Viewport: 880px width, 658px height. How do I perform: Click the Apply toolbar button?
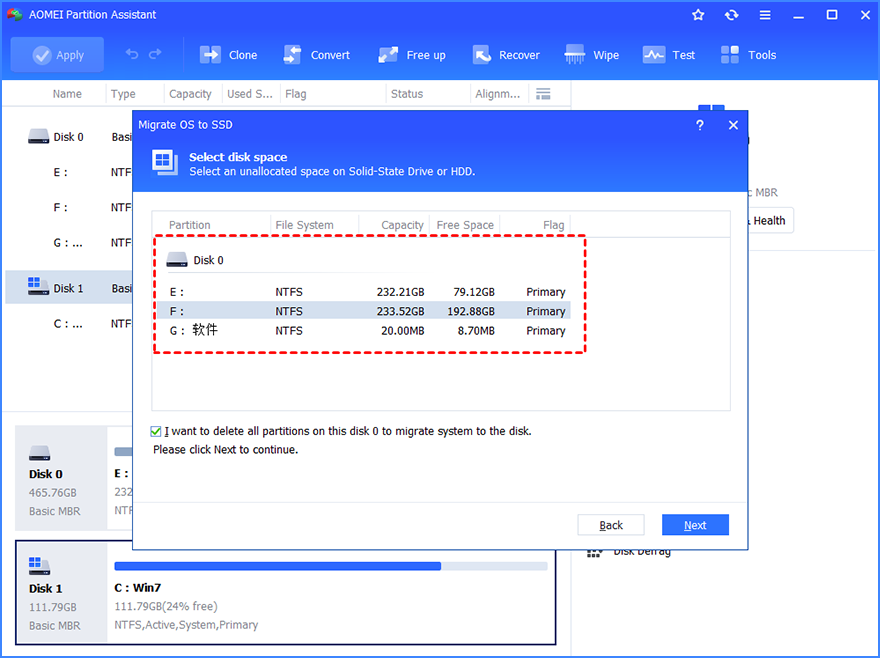[x=57, y=55]
